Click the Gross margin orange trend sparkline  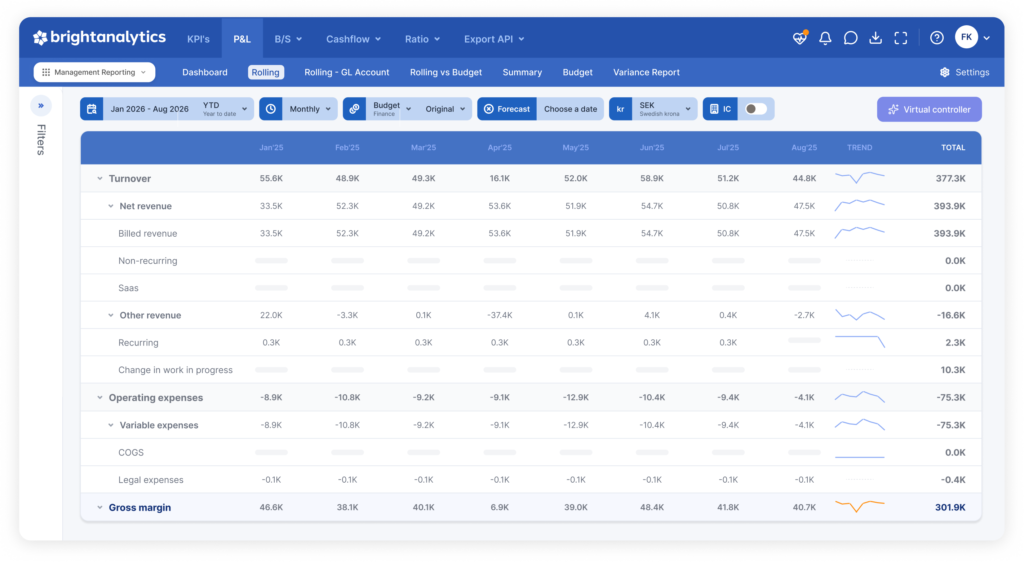point(859,507)
